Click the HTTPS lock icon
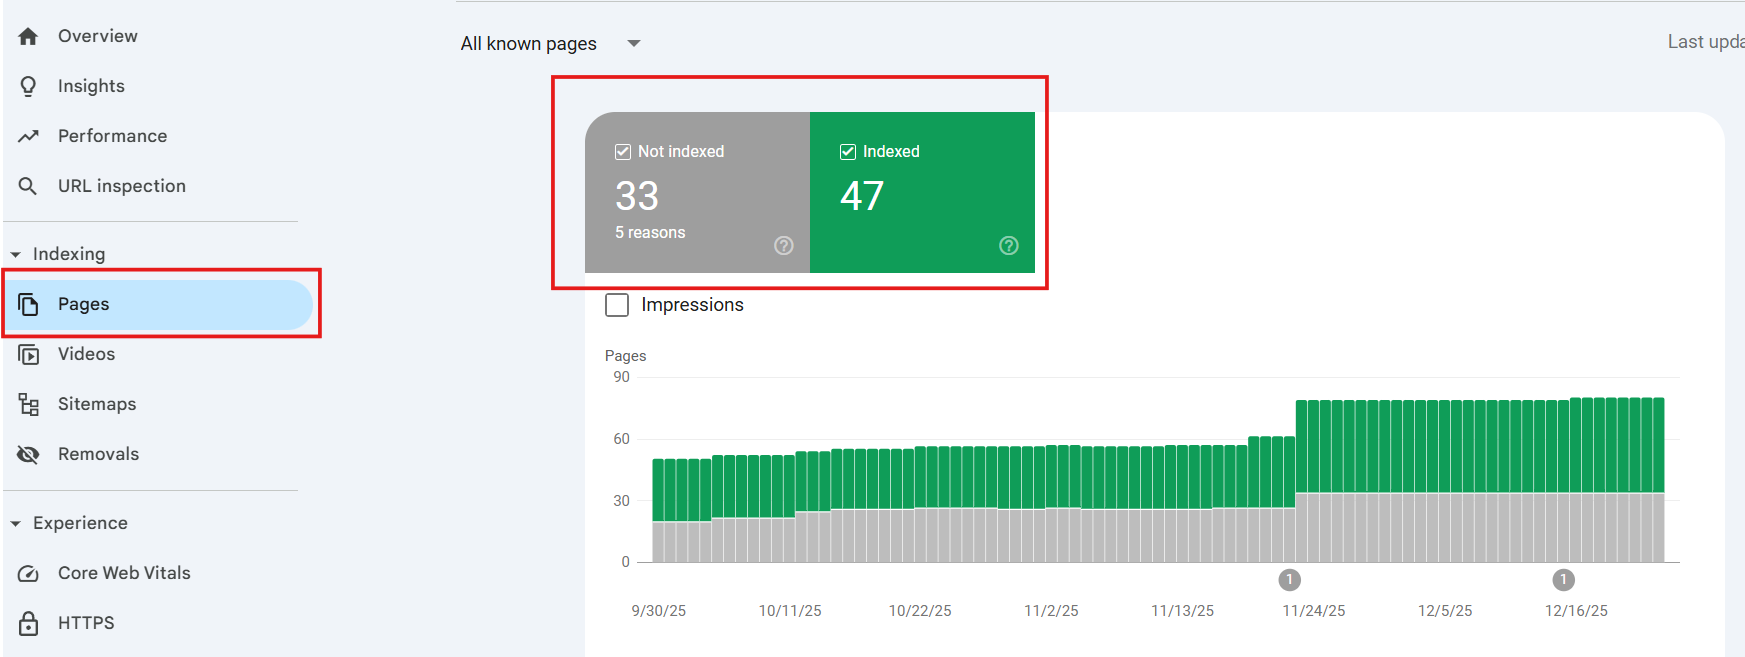This screenshot has width=1745, height=657. click(x=29, y=623)
